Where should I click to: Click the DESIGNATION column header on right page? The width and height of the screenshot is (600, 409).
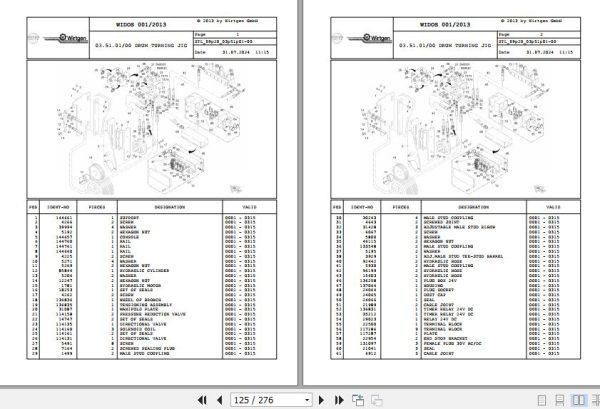coord(473,207)
